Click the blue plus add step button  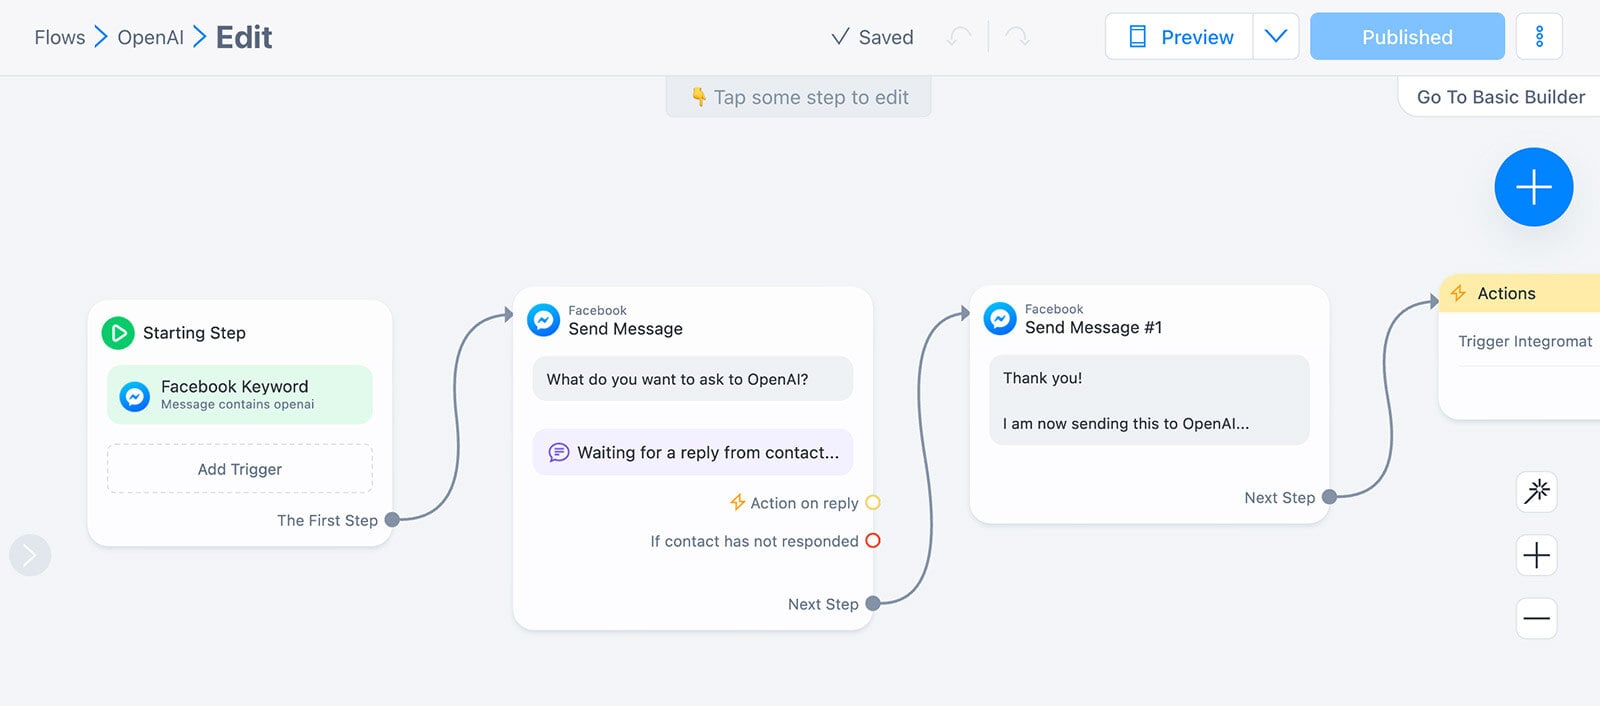[1533, 187]
